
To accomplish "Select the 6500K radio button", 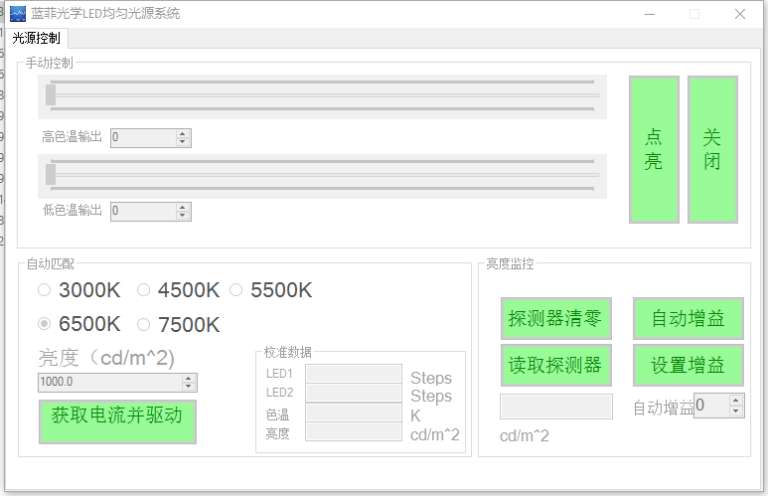I will 44,324.
